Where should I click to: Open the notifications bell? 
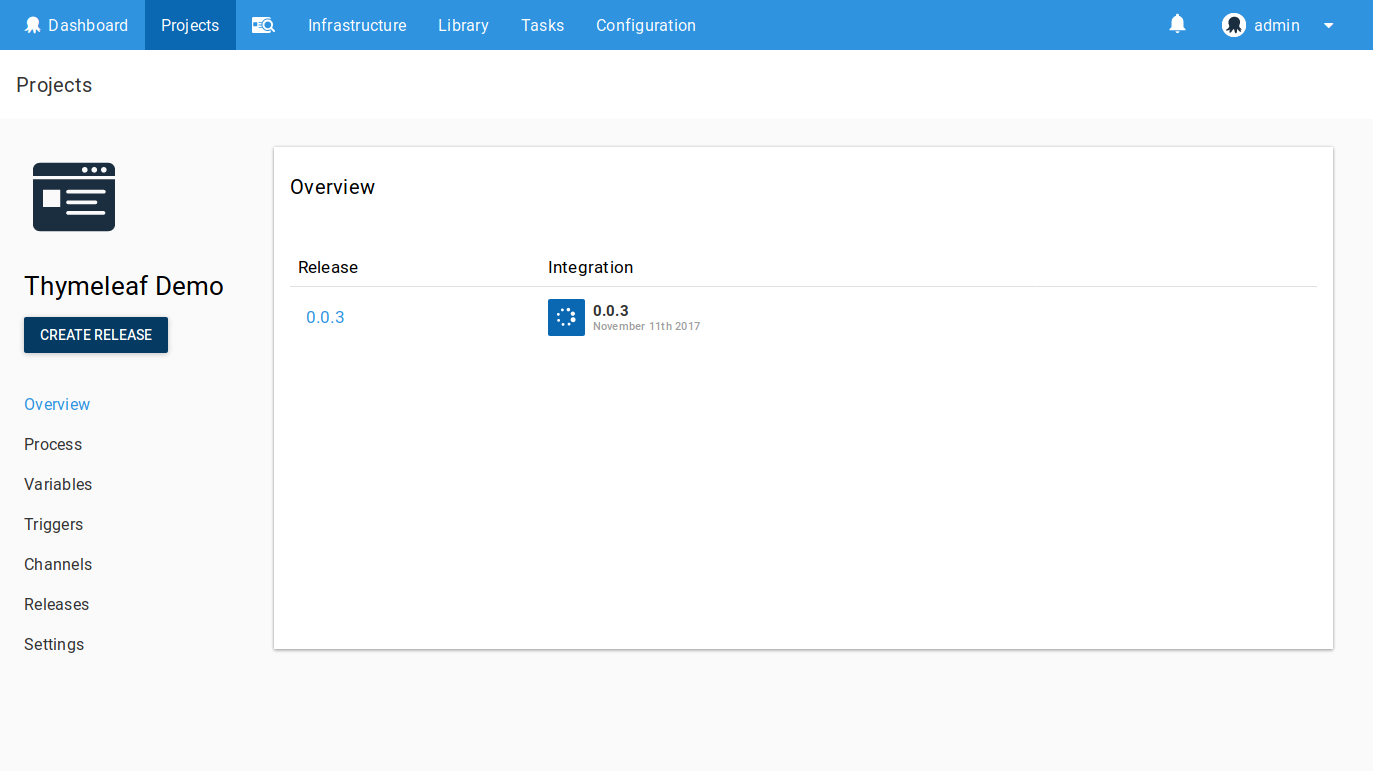1177,24
